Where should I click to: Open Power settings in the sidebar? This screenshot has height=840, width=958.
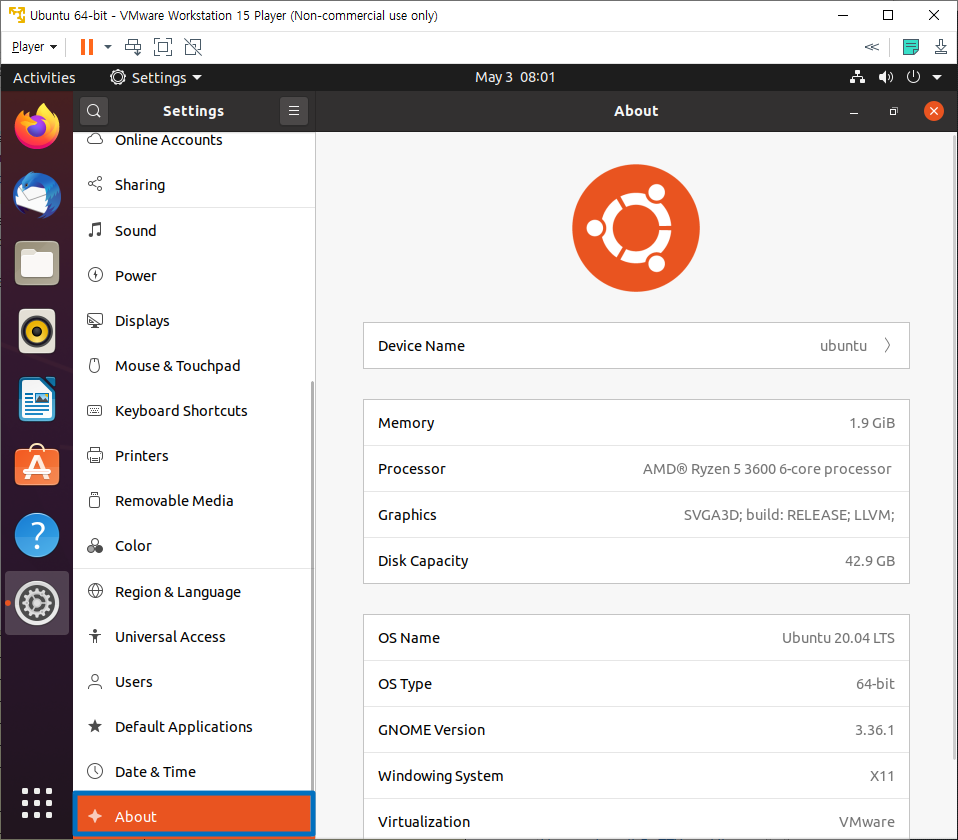coord(194,276)
